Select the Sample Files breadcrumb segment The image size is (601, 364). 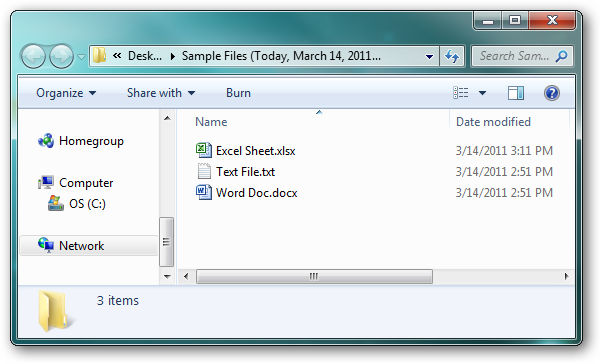pos(281,56)
